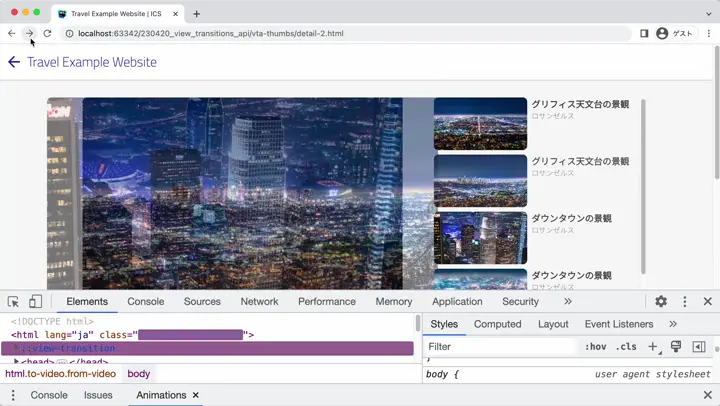The image size is (720, 406).
Task: Open the guest profile menu
Action: (674, 33)
